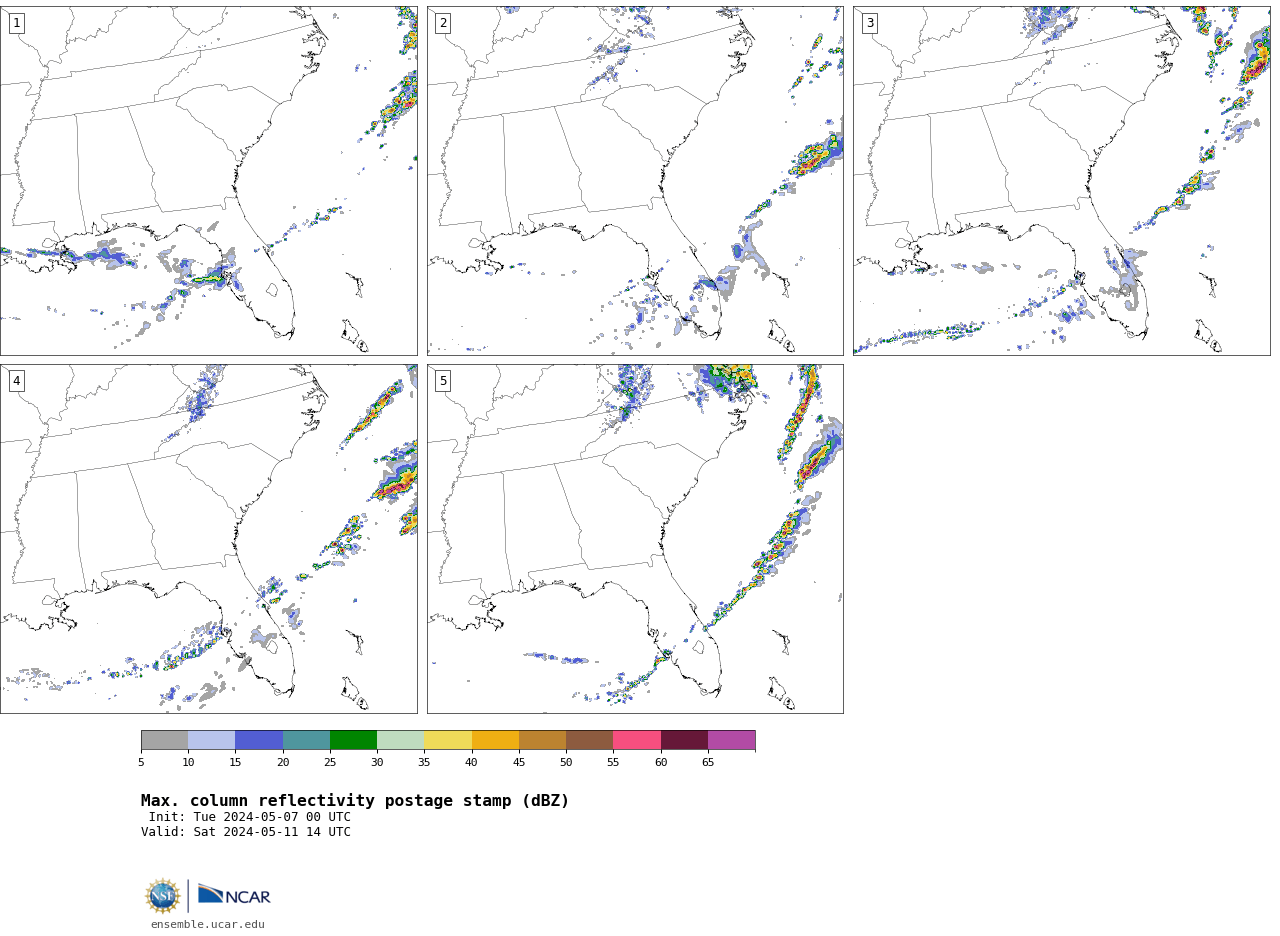Click the pale green 30-35 dBZ swatch
Viewport: 1280px width, 936px height.
[x=400, y=740]
